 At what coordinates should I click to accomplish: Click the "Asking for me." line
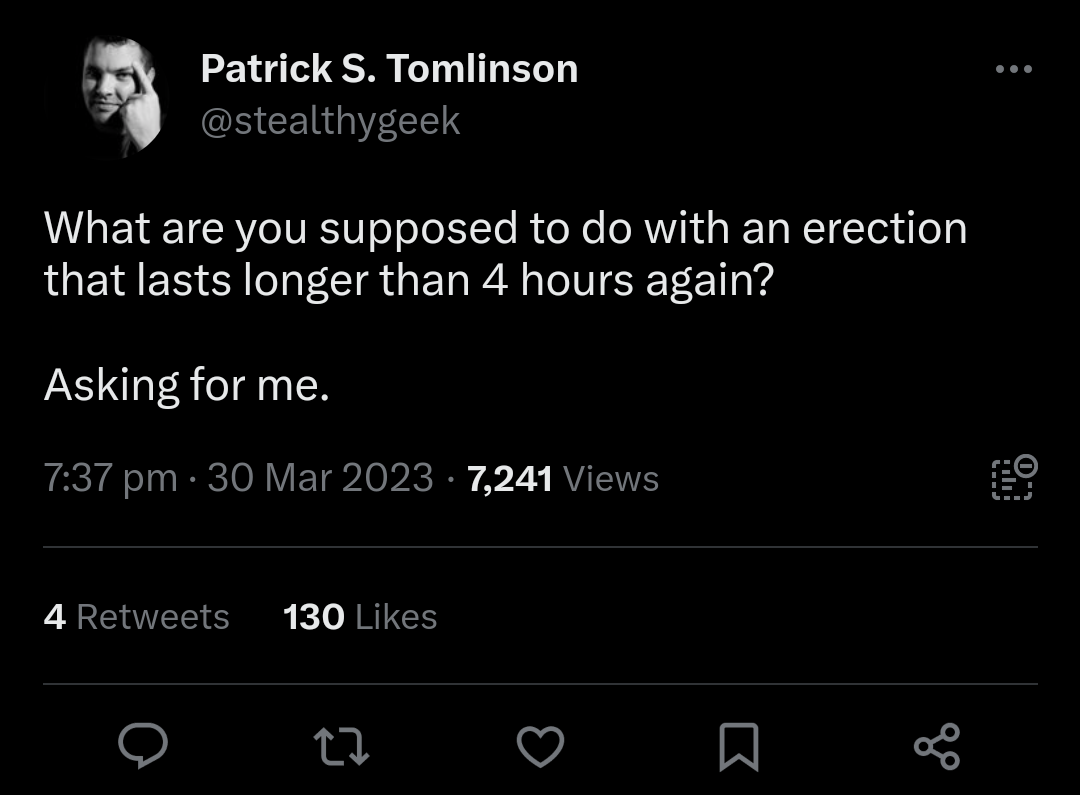(x=186, y=384)
